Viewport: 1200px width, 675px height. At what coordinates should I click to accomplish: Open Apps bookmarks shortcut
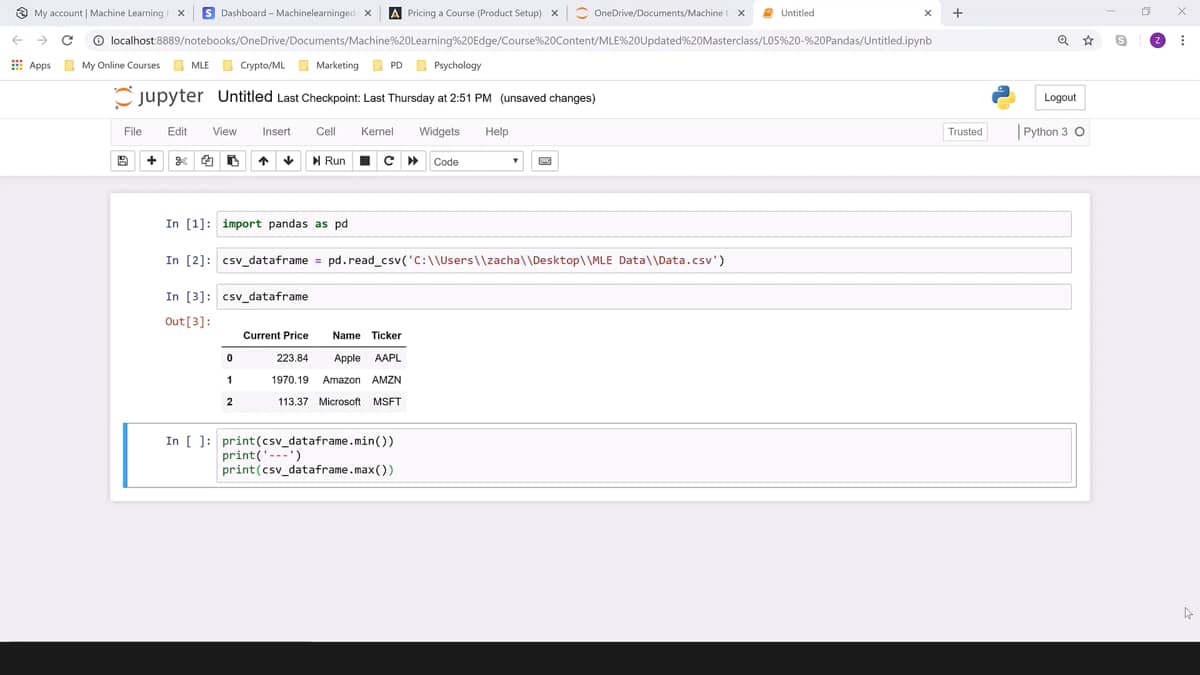point(31,65)
